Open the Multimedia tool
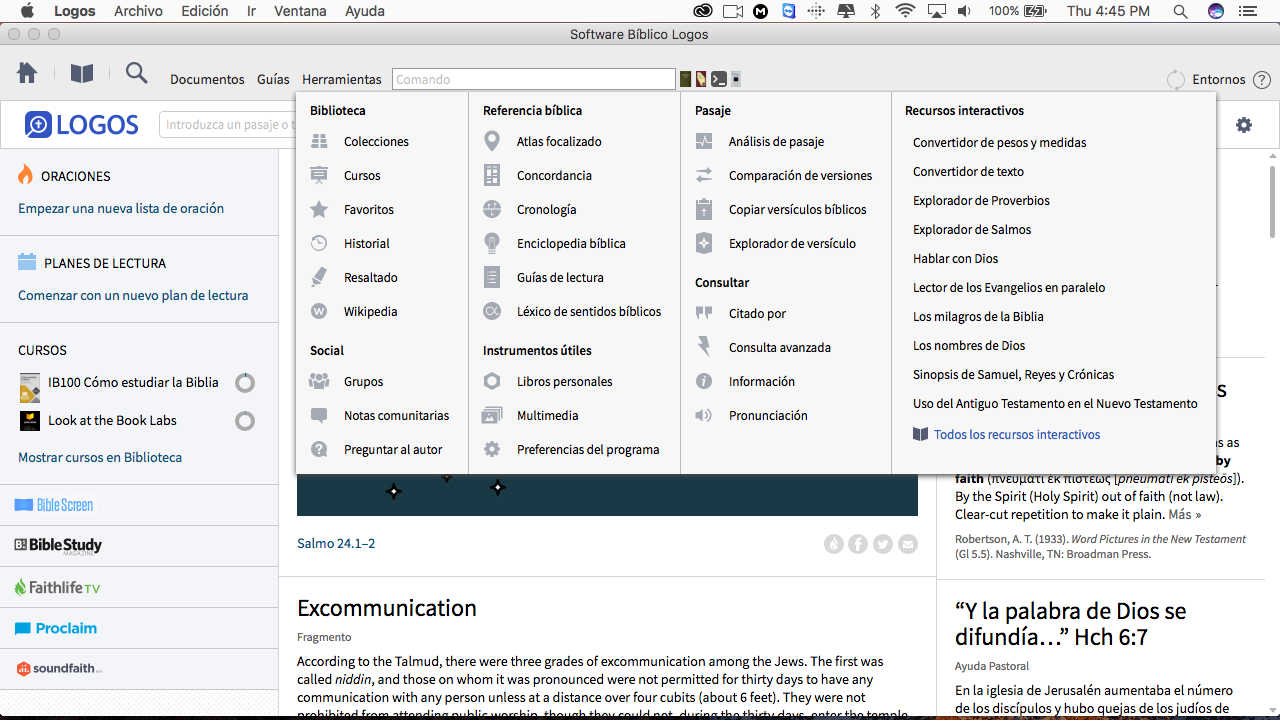The image size is (1280, 720). point(547,416)
